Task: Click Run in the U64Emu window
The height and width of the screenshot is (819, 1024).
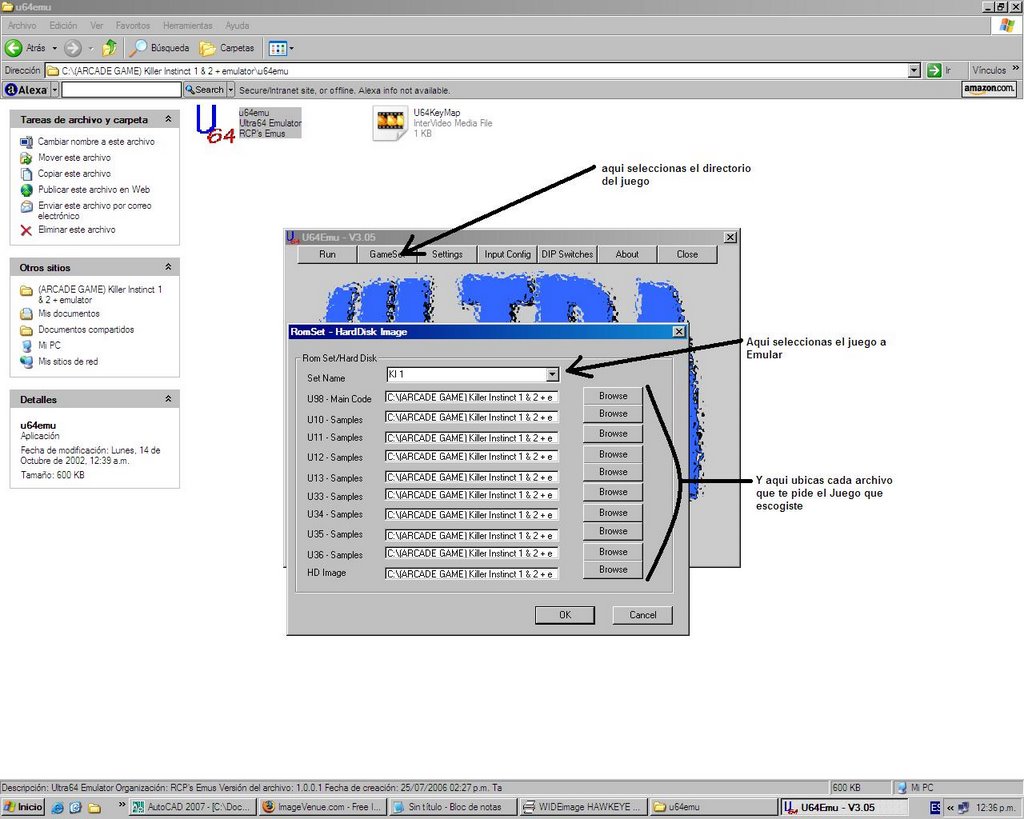Action: 327,254
